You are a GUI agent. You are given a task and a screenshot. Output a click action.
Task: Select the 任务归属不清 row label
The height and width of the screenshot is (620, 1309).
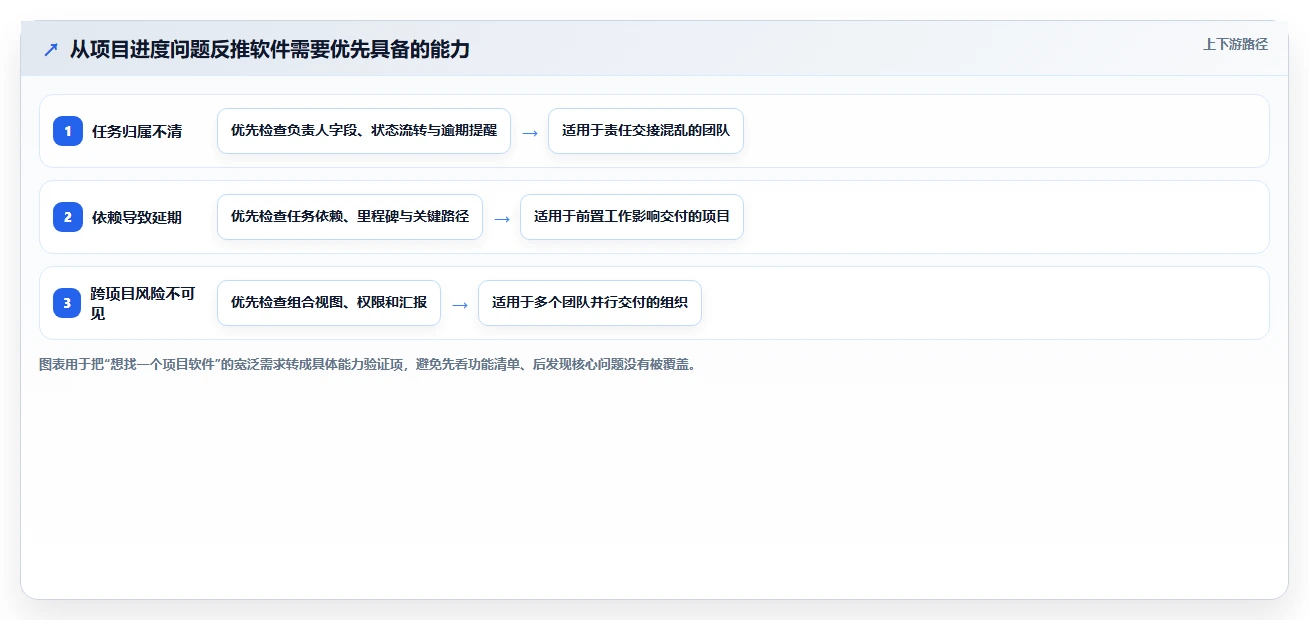click(137, 131)
